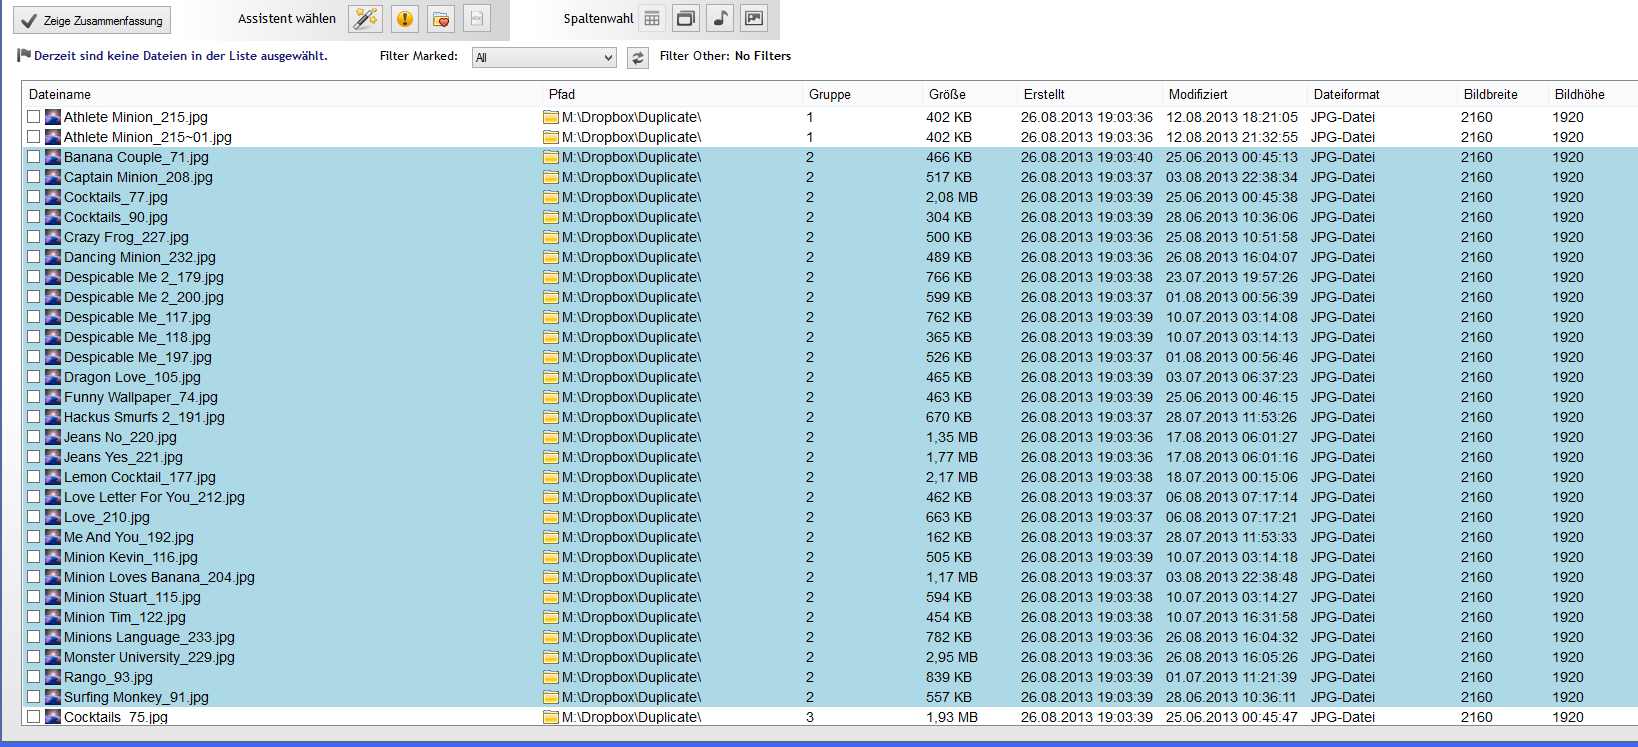Check the box for Athlete Minion_215.jpg
The image size is (1638, 747).
click(34, 117)
